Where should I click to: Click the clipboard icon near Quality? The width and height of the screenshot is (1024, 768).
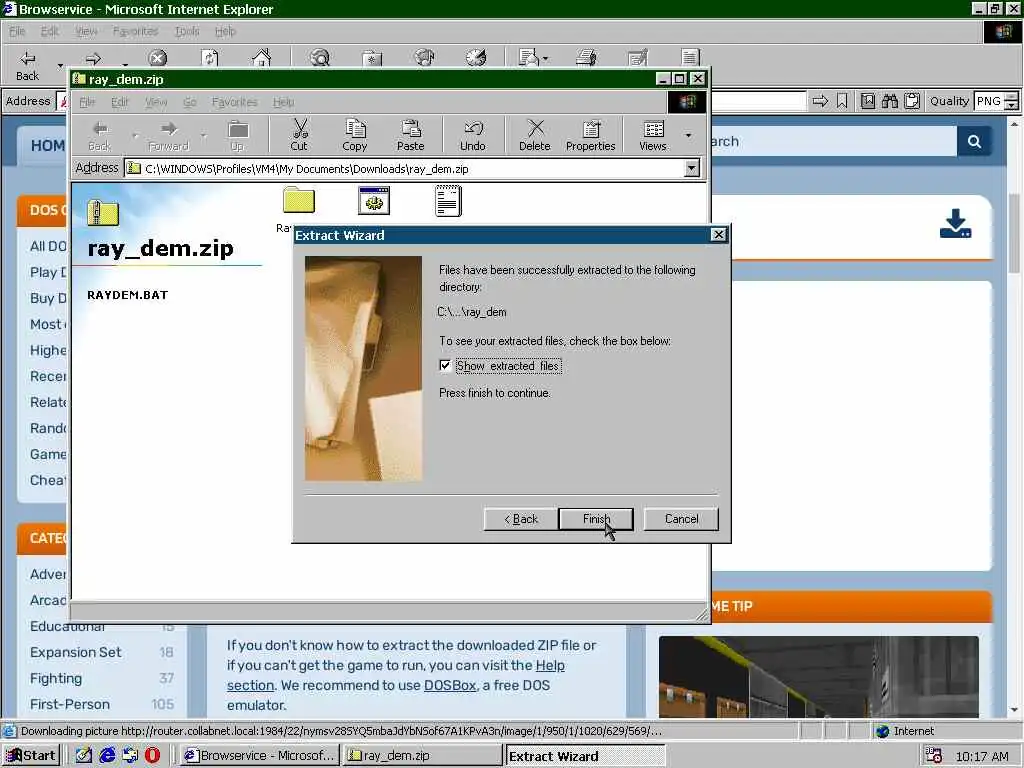[912, 101]
